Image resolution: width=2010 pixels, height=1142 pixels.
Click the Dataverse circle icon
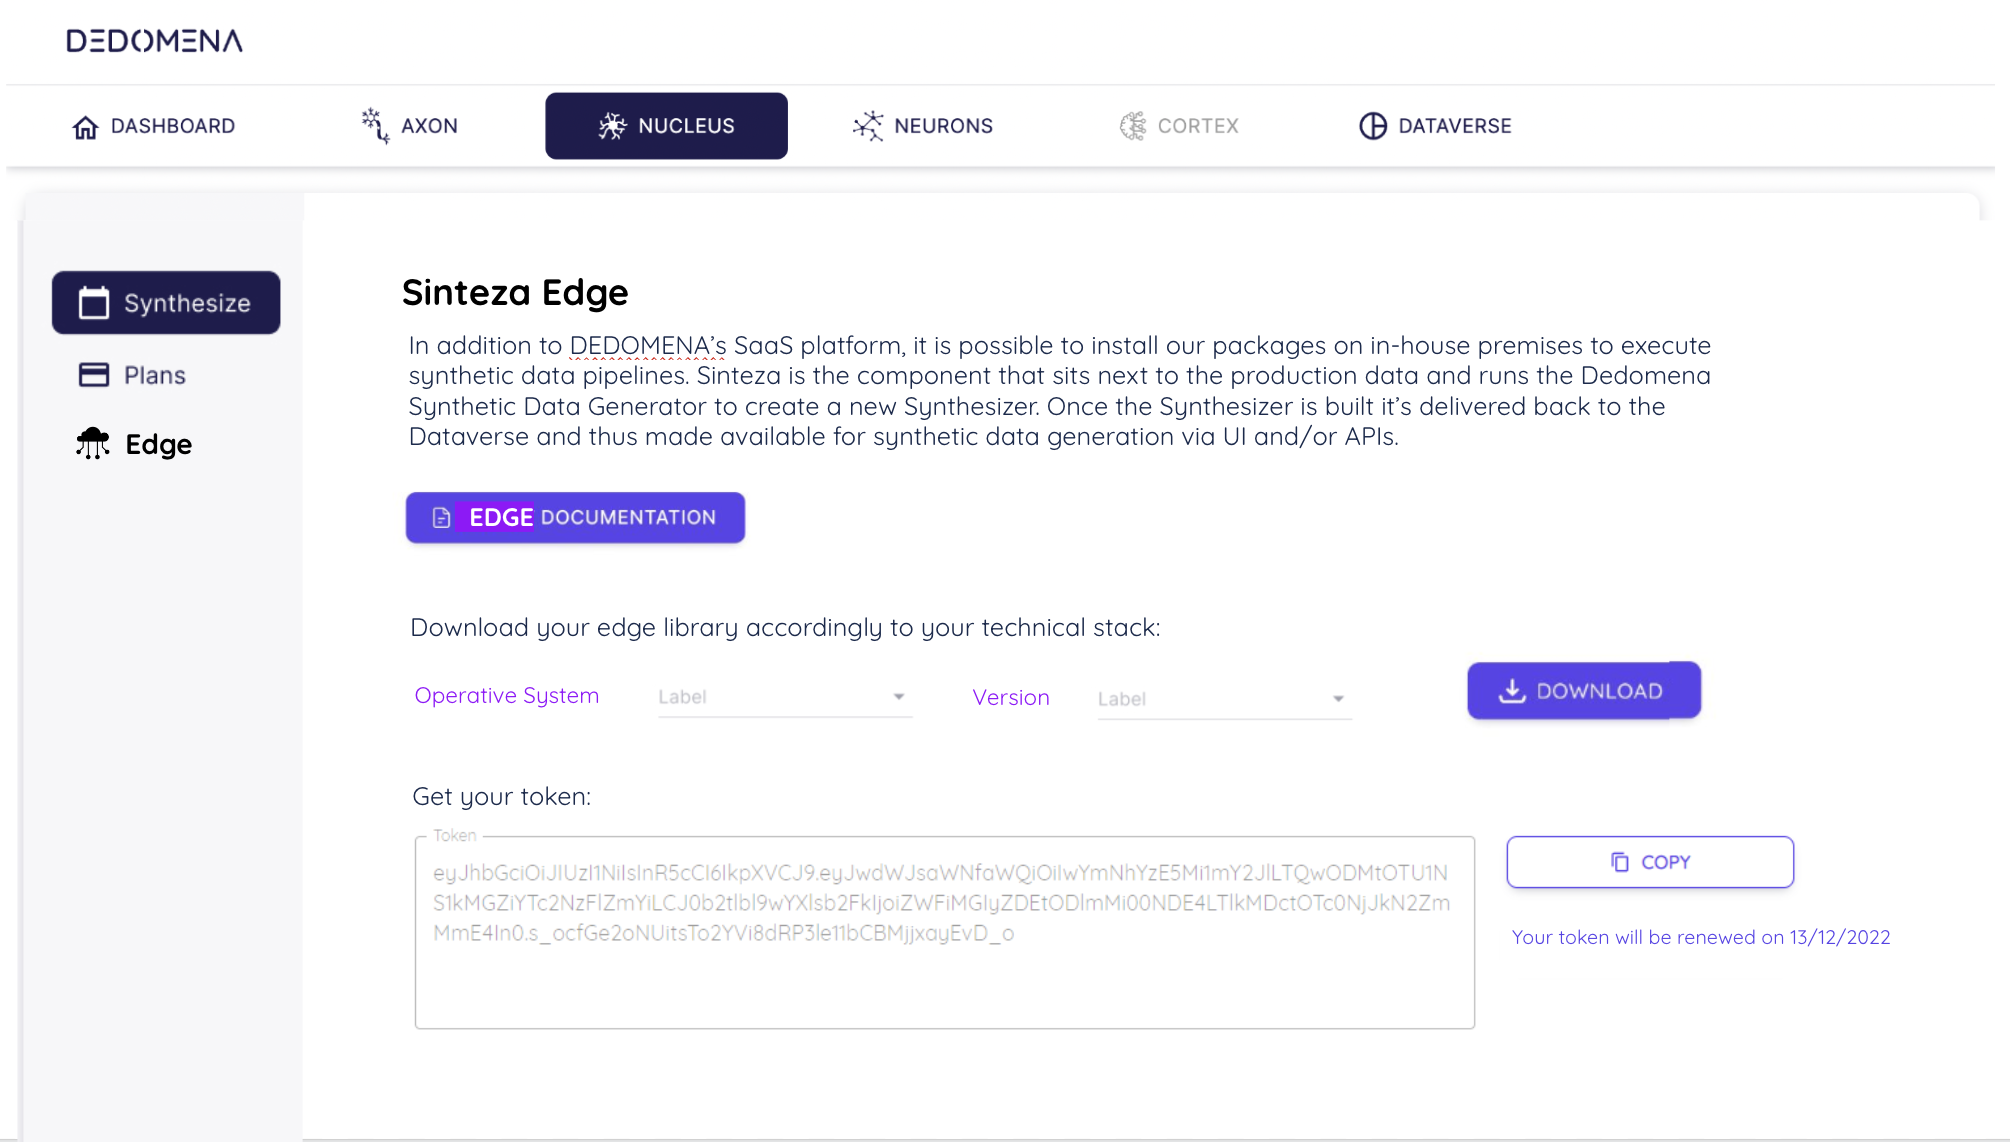1373,126
